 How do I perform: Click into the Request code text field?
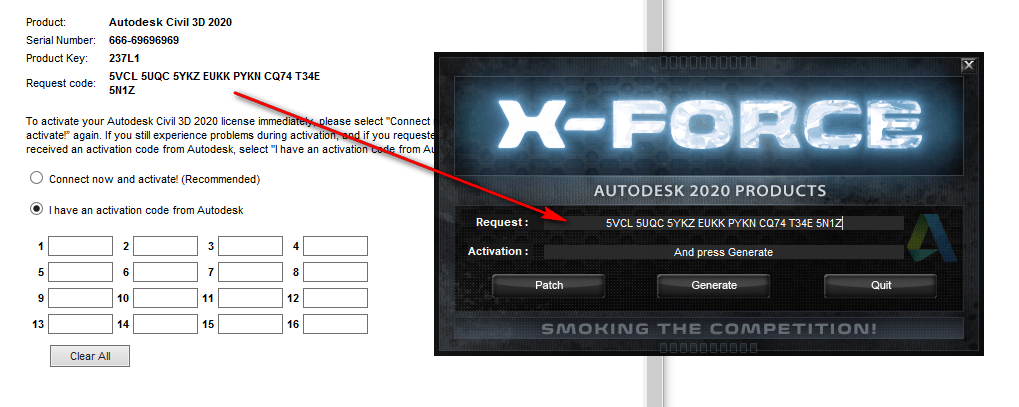[x=723, y=223]
